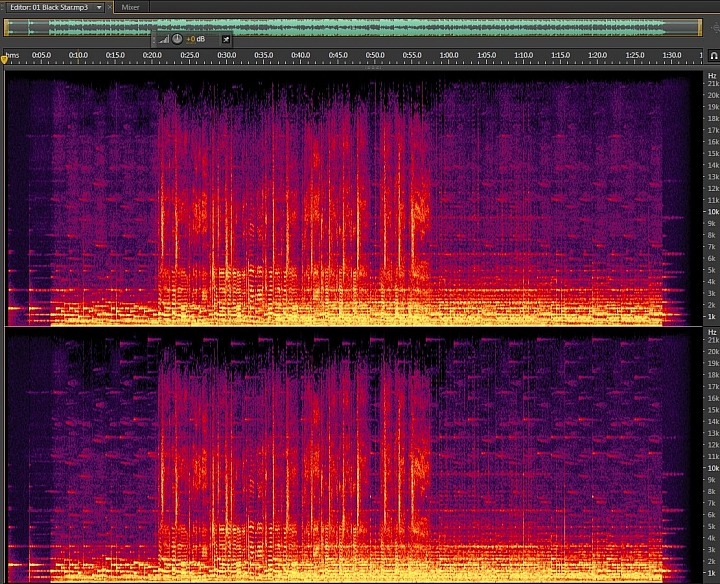
Task: Click 1:20.0 on the time ruler
Action: pos(597,55)
